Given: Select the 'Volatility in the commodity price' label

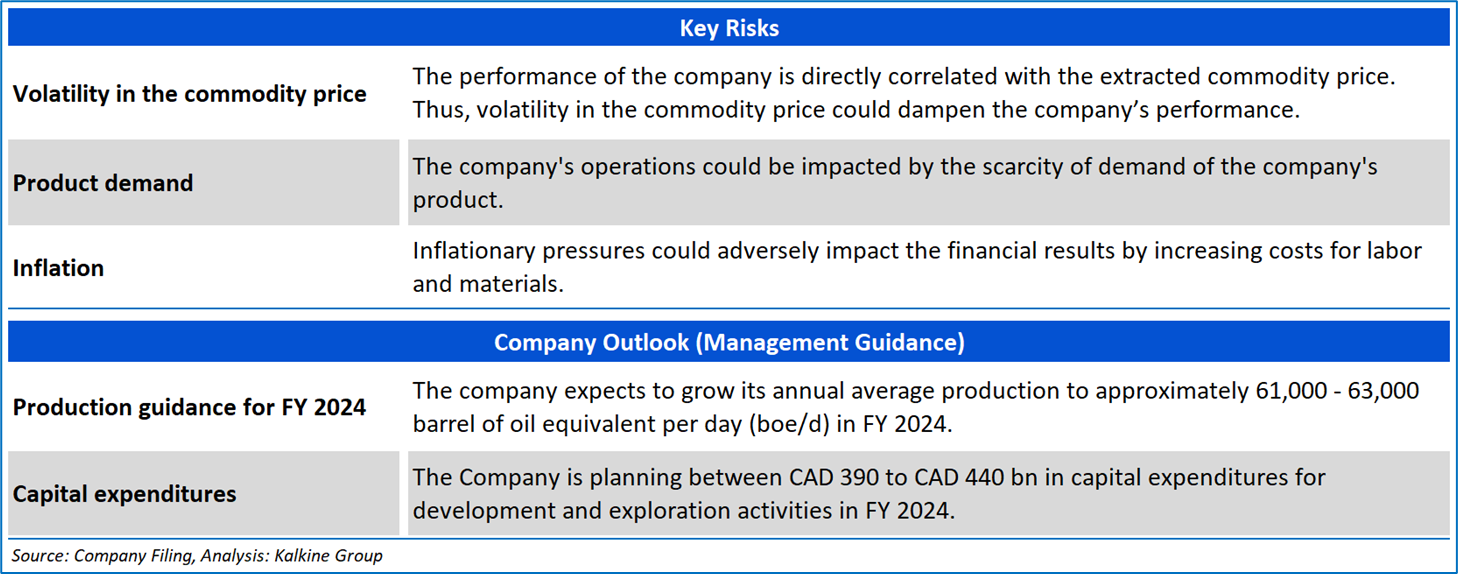Looking at the screenshot, I should tap(189, 94).
